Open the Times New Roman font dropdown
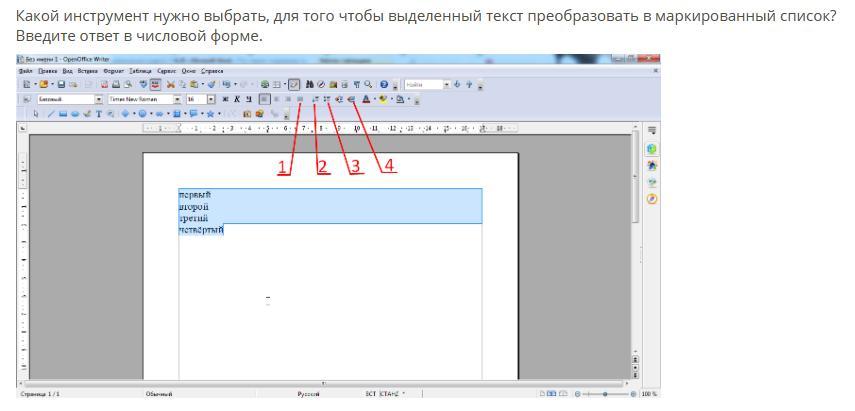855x411 pixels. pos(177,99)
